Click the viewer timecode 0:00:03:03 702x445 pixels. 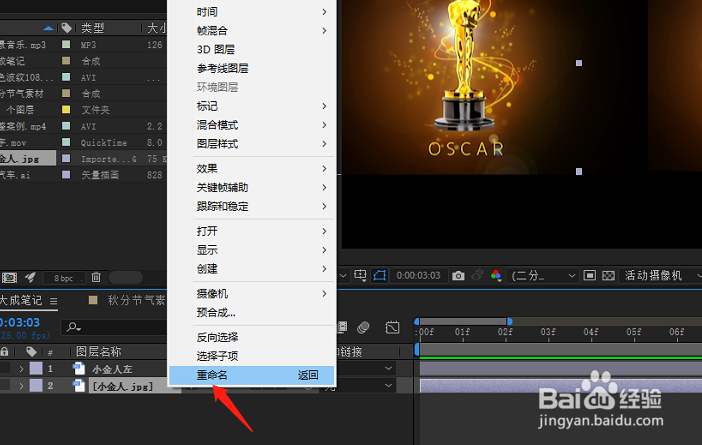tap(418, 275)
